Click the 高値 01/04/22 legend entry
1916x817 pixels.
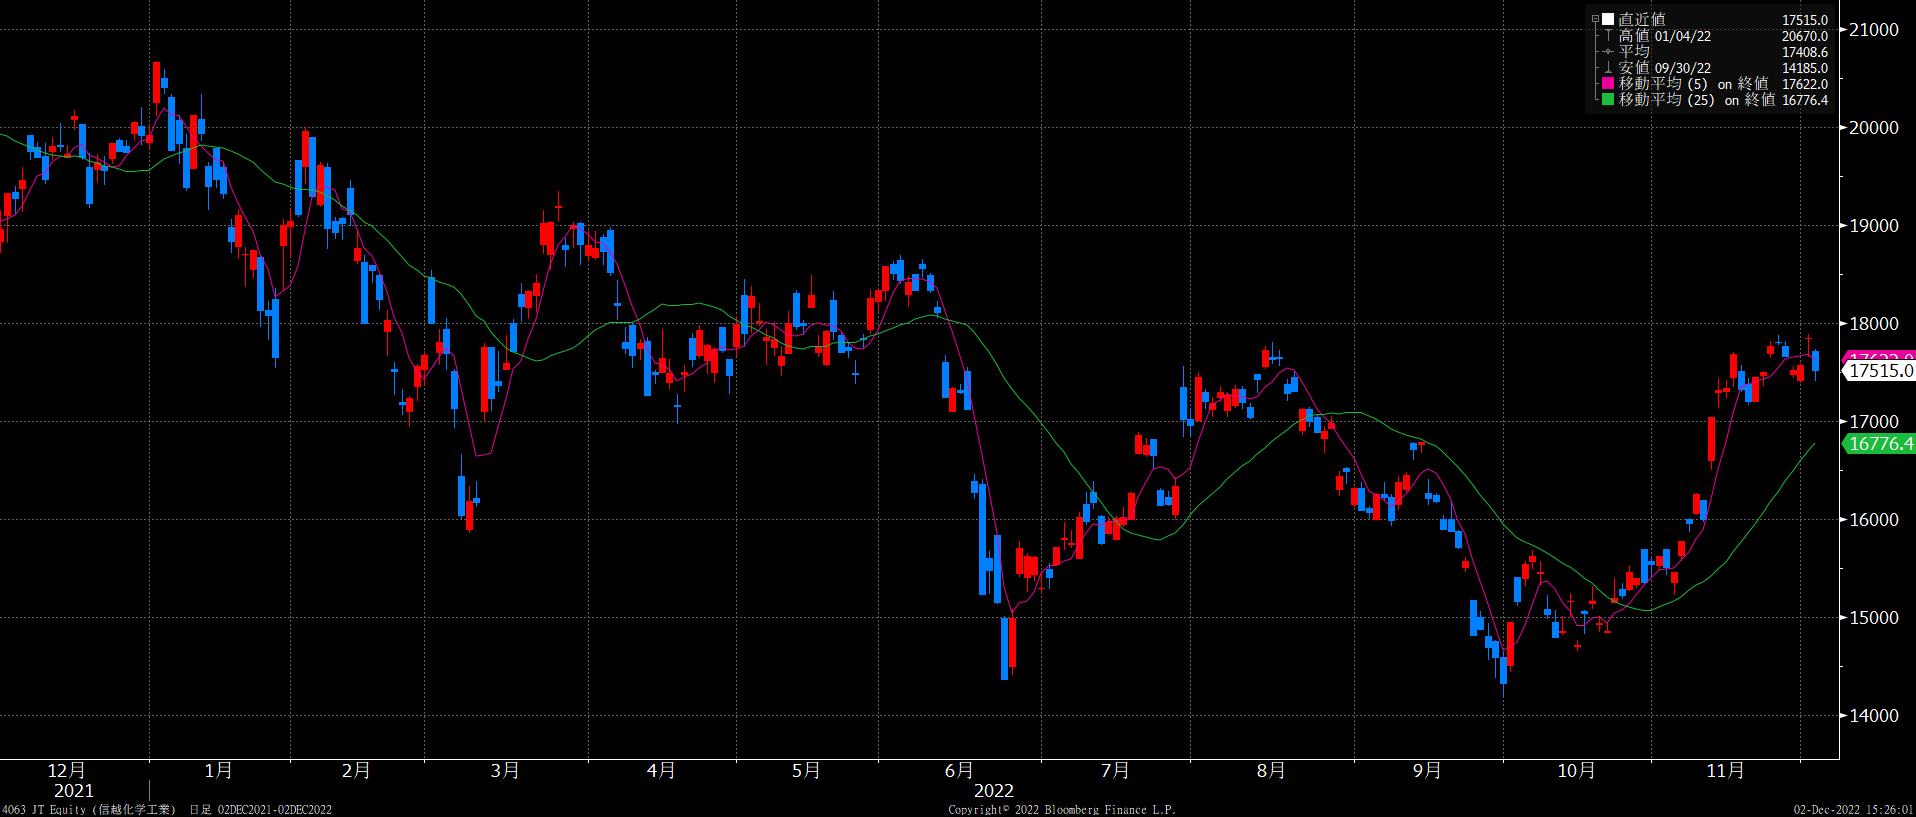[x=1664, y=36]
